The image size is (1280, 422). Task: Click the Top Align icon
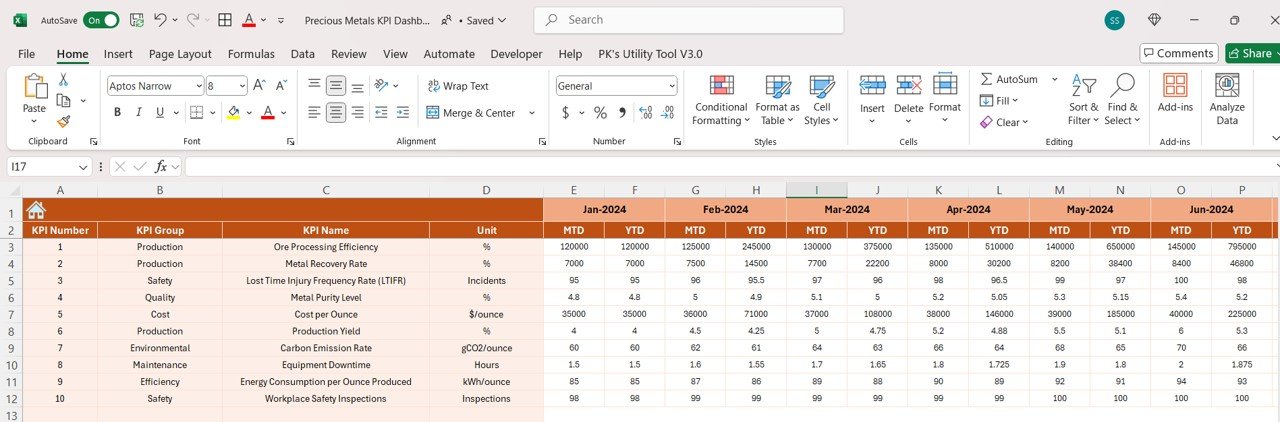pos(314,86)
